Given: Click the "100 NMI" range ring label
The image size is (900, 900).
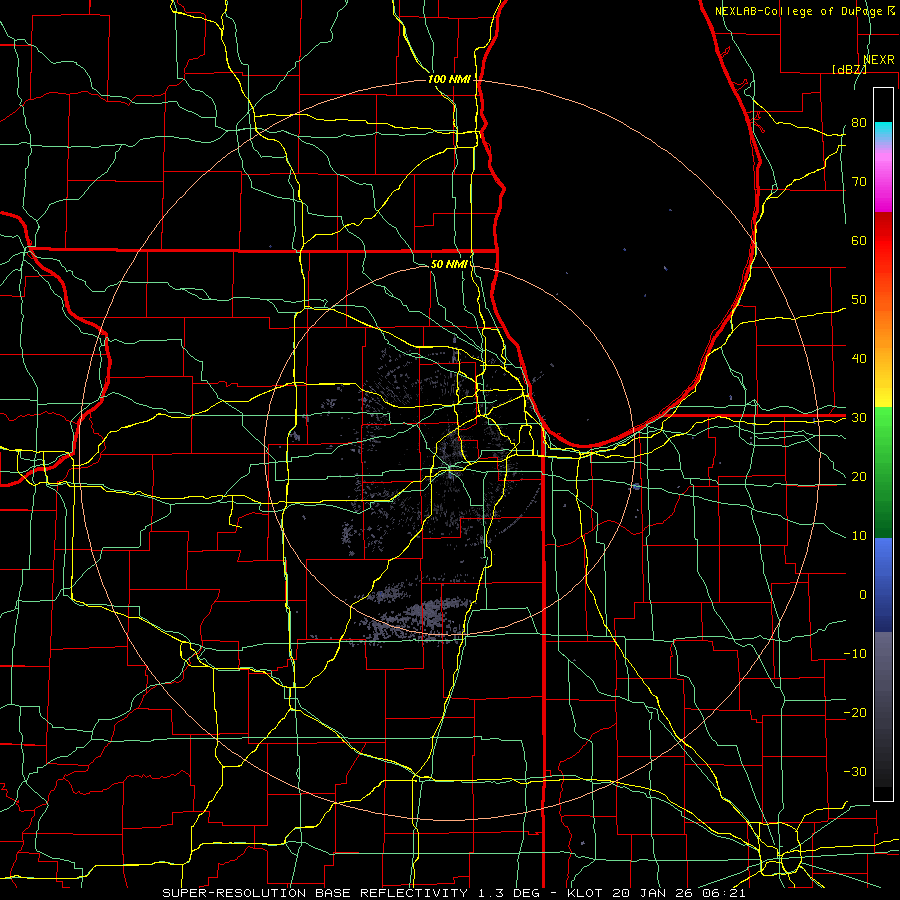Looking at the screenshot, I should [x=449, y=79].
